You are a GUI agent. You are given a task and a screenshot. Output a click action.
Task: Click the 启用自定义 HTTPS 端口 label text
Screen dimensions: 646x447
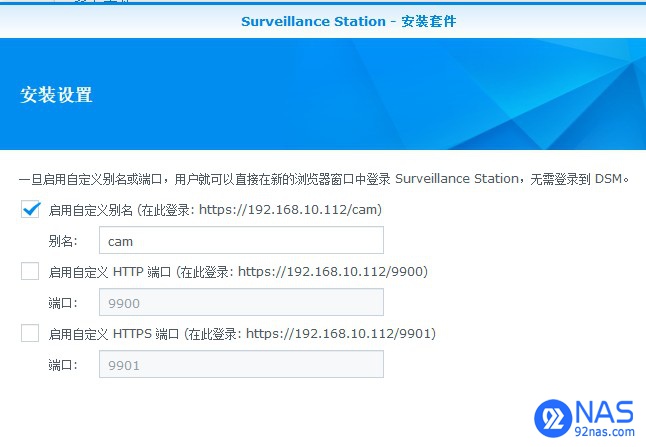(114, 334)
